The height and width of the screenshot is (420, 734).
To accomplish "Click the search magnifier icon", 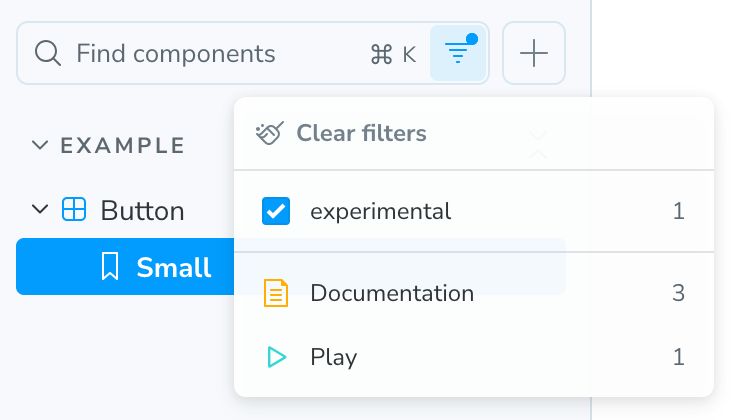I will 48,53.
